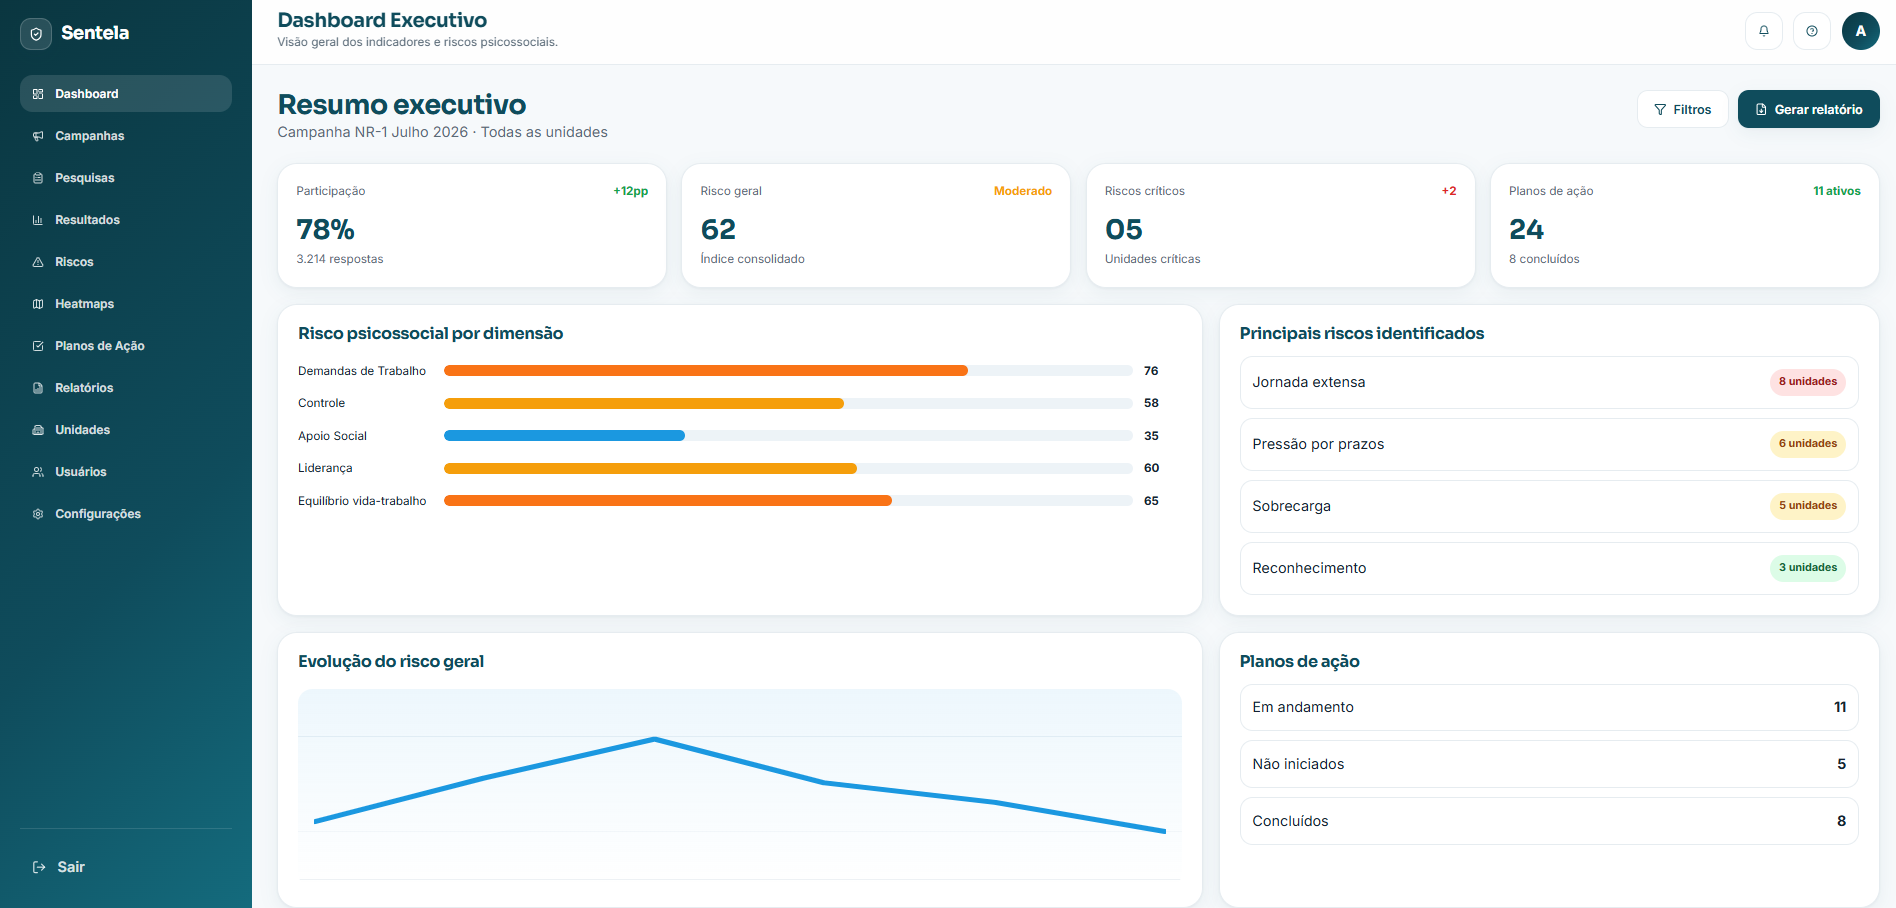Open the Não iniciados row
This screenshot has width=1896, height=908.
pyautogui.click(x=1549, y=764)
